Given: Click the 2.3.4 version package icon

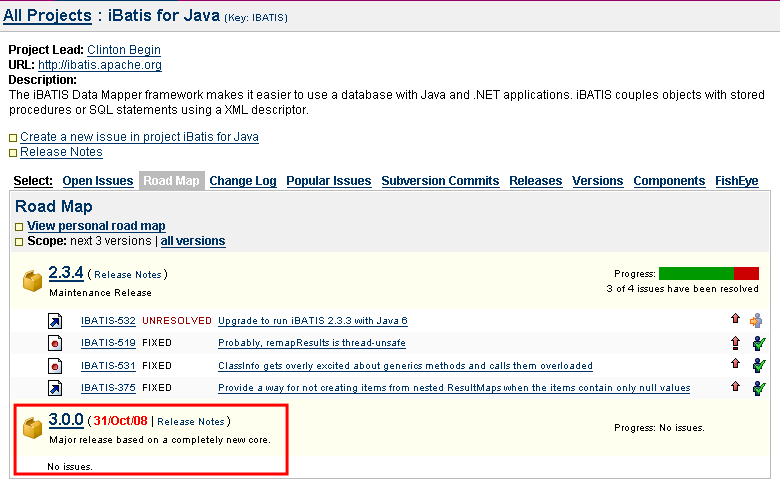Looking at the screenshot, I should [x=32, y=281].
